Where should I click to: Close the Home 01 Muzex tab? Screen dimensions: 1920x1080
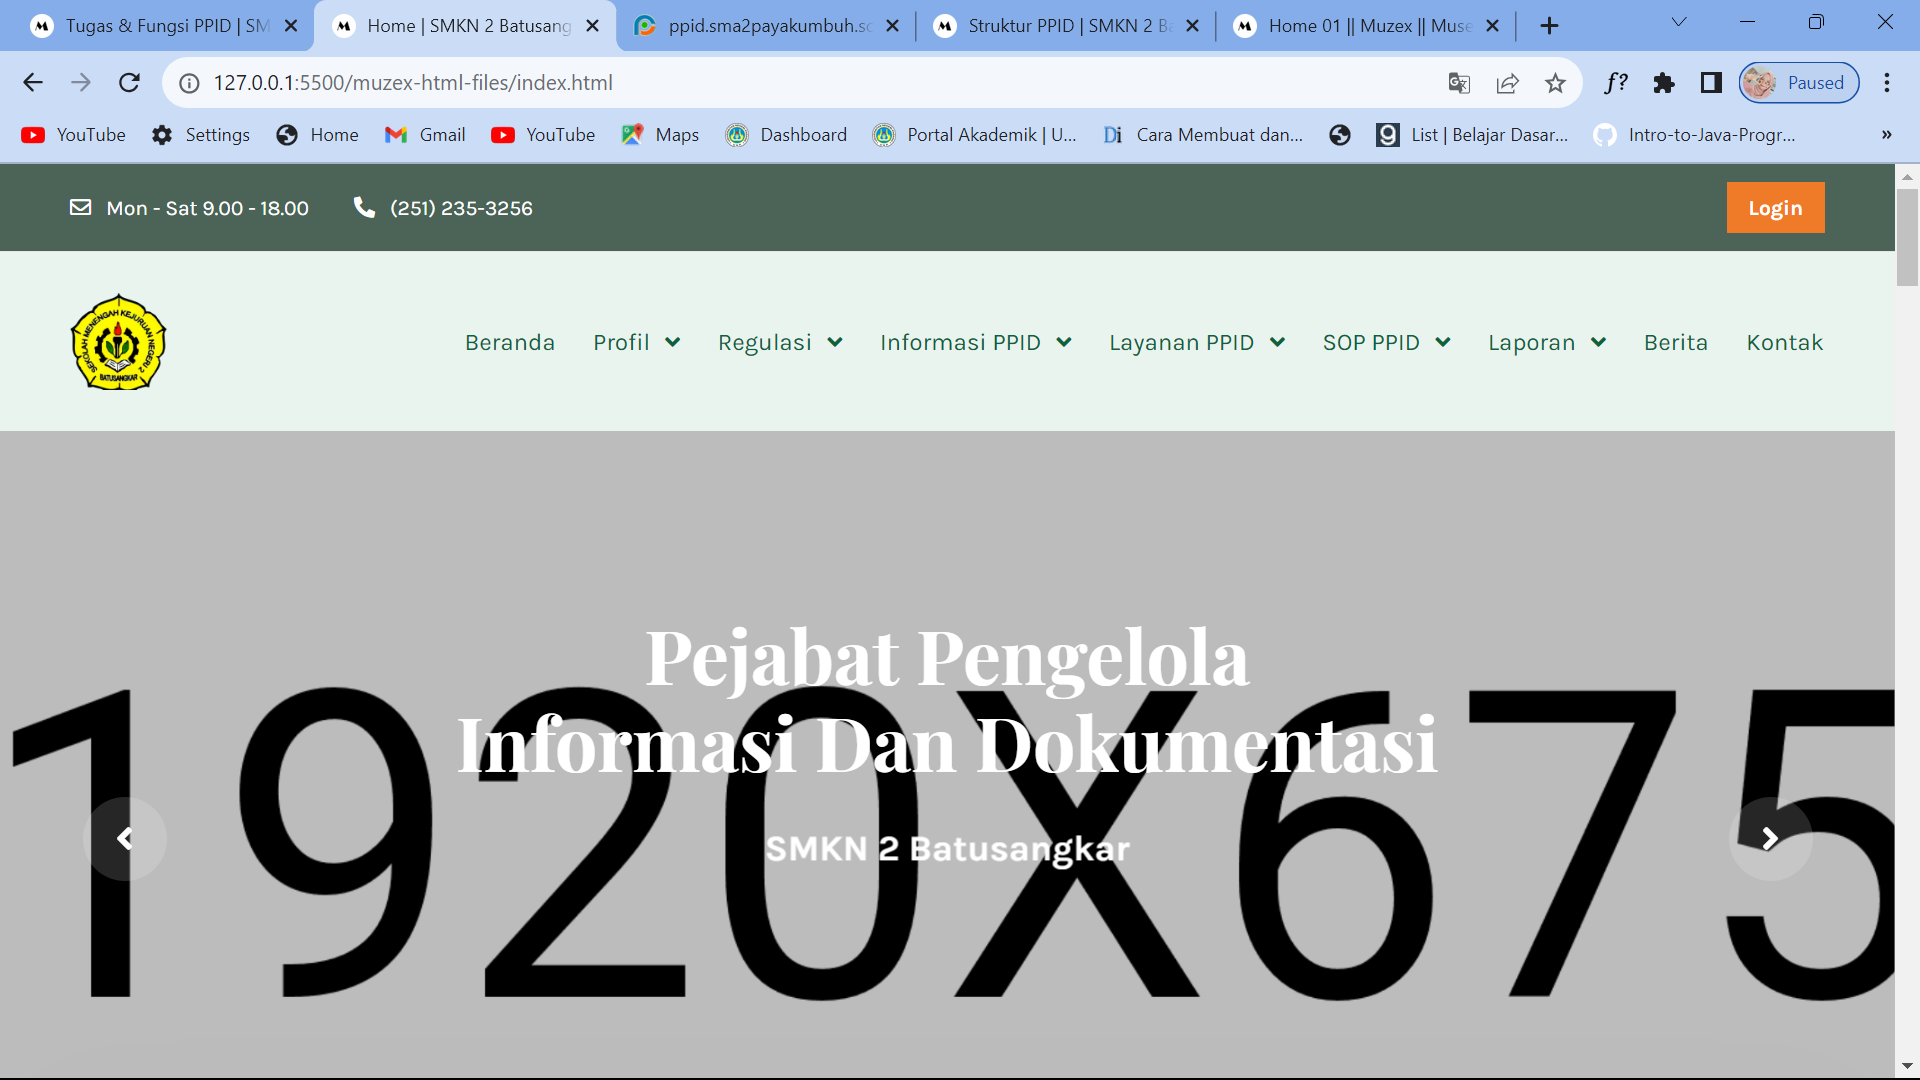tap(1492, 26)
